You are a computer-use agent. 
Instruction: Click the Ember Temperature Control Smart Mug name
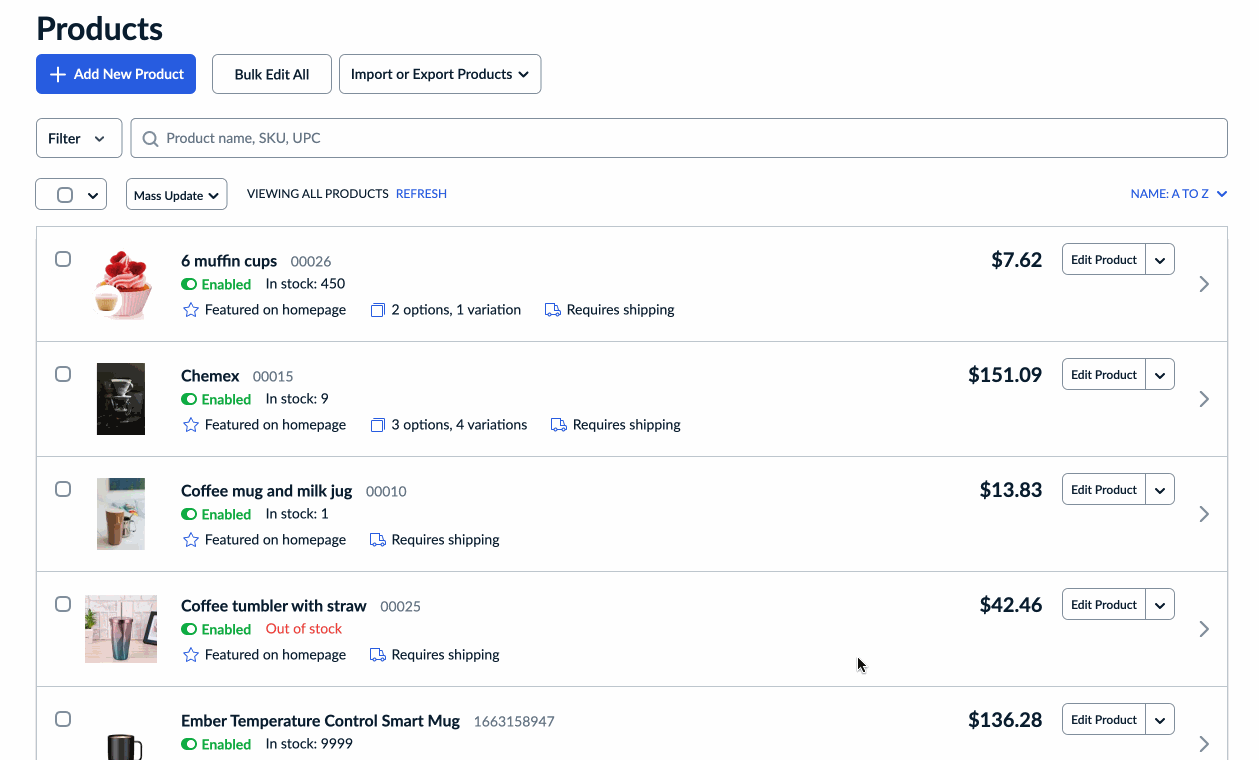coord(320,721)
